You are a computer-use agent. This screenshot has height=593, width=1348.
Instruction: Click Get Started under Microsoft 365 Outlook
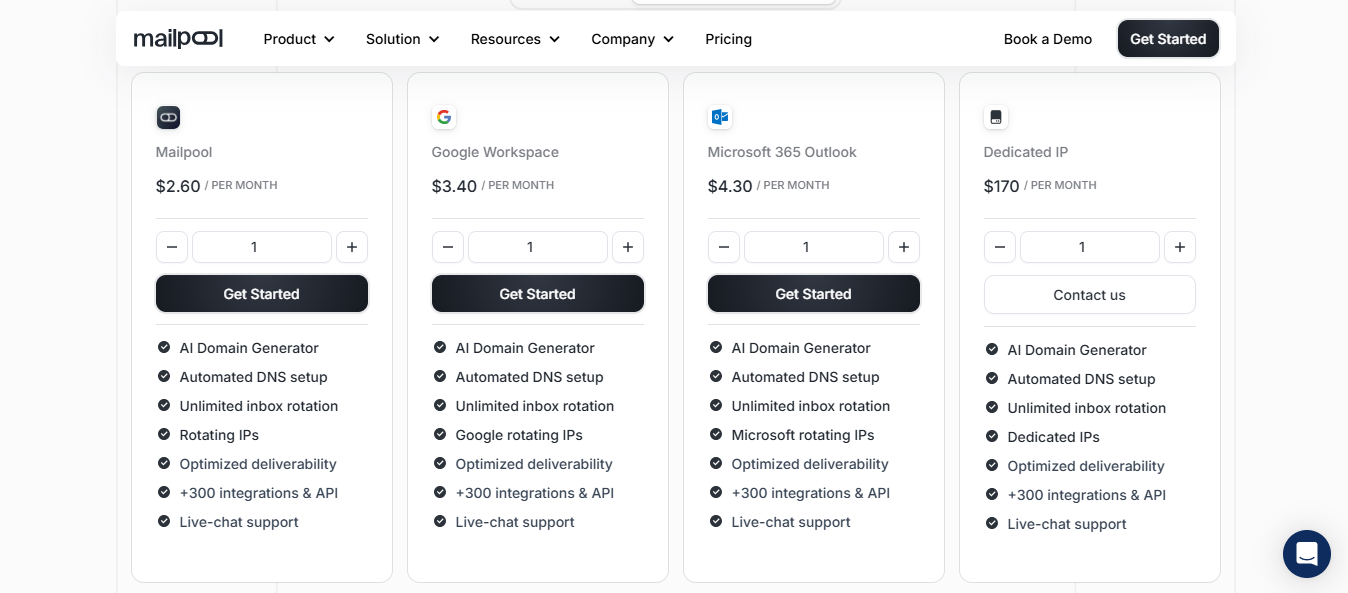(x=814, y=294)
